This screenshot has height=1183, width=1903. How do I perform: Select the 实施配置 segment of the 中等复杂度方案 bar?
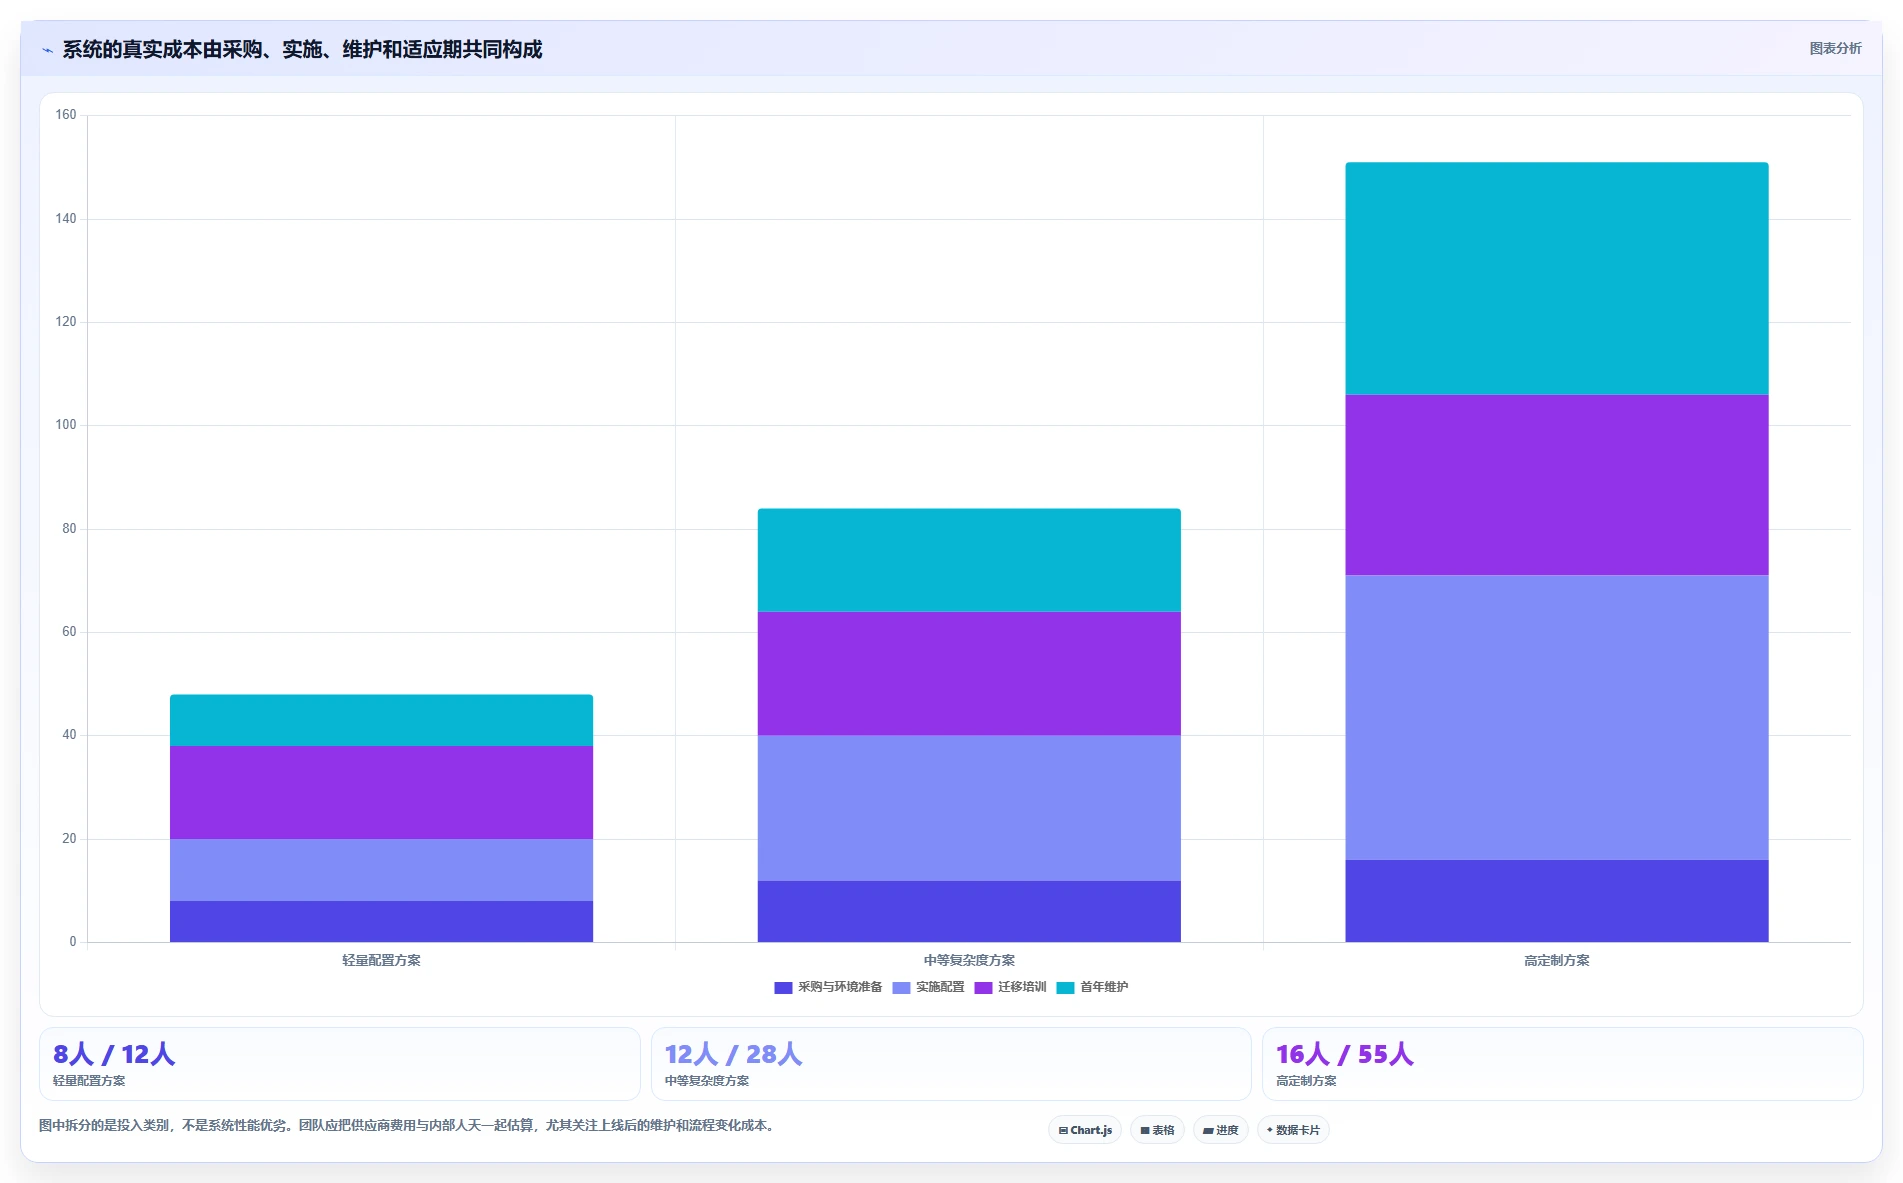(969, 808)
